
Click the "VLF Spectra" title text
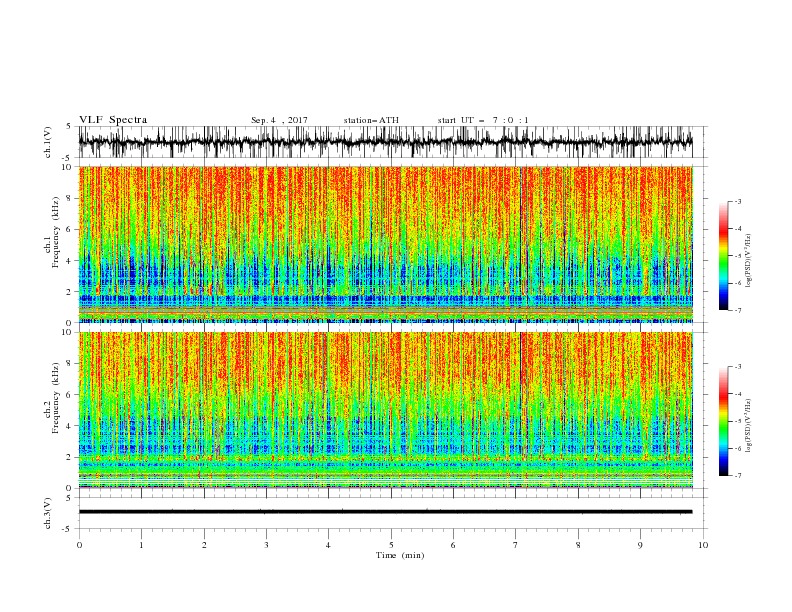(113, 120)
